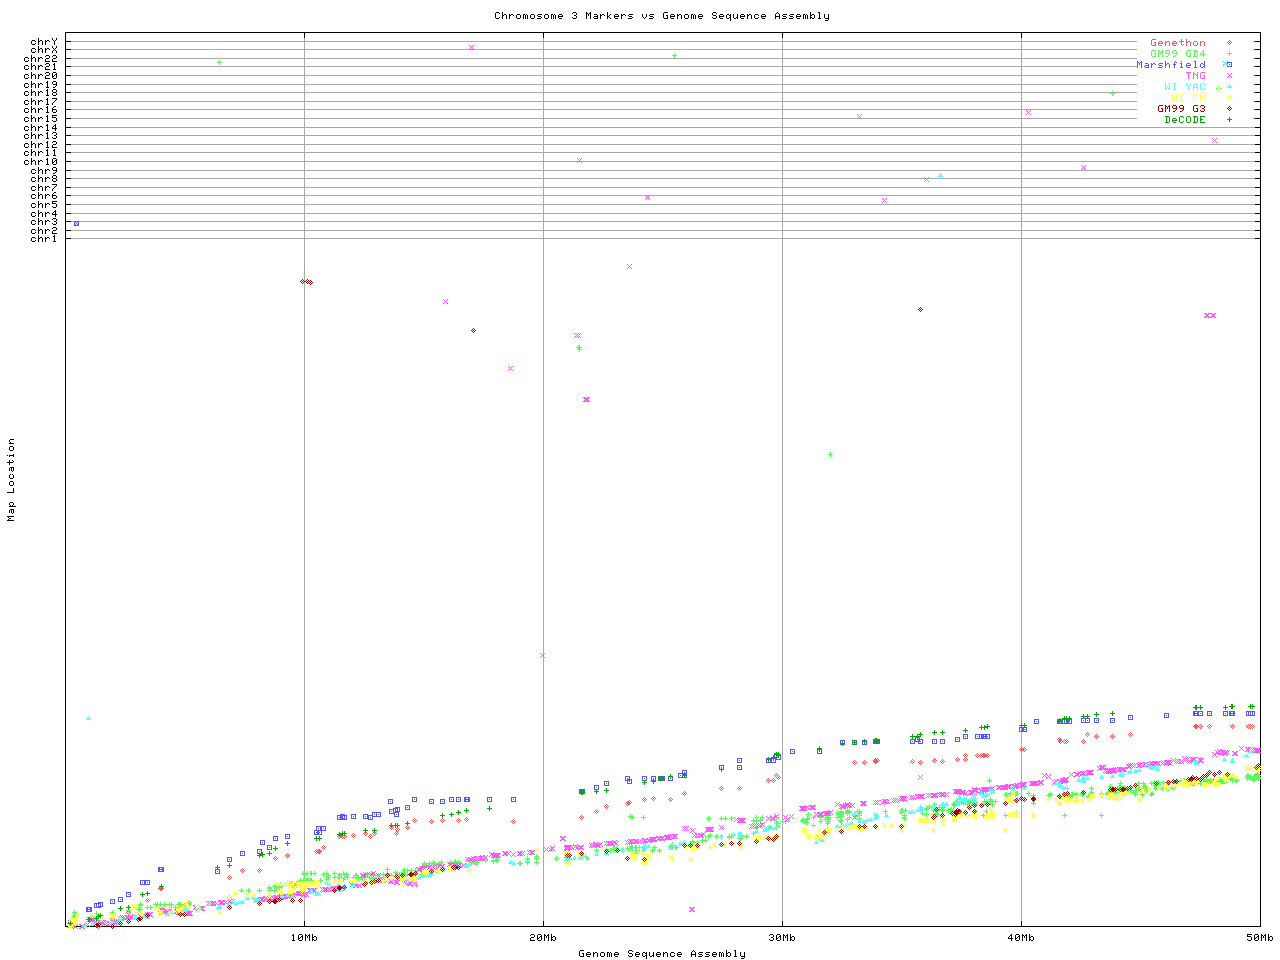Screen dimensions: 1280x960
Task: Click the Genome Sequence Assembly x-axis title
Action: [x=661, y=954]
